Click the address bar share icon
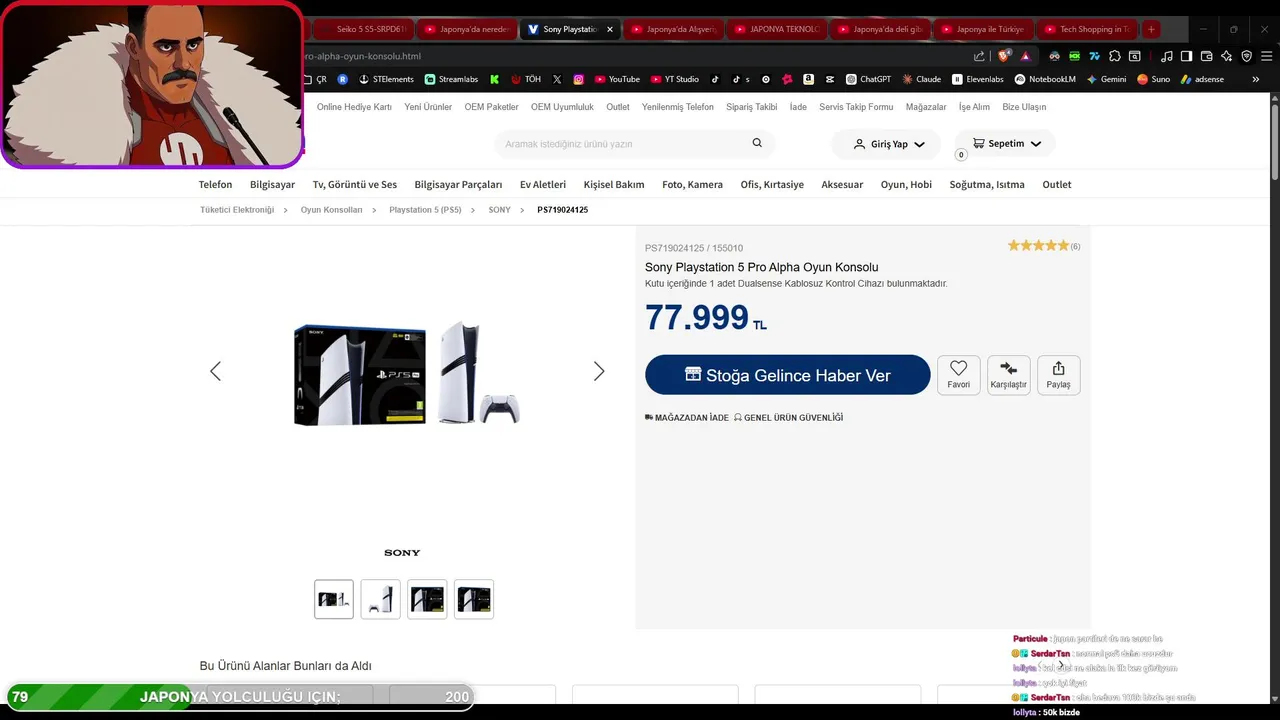1280x720 pixels. pos(979,56)
